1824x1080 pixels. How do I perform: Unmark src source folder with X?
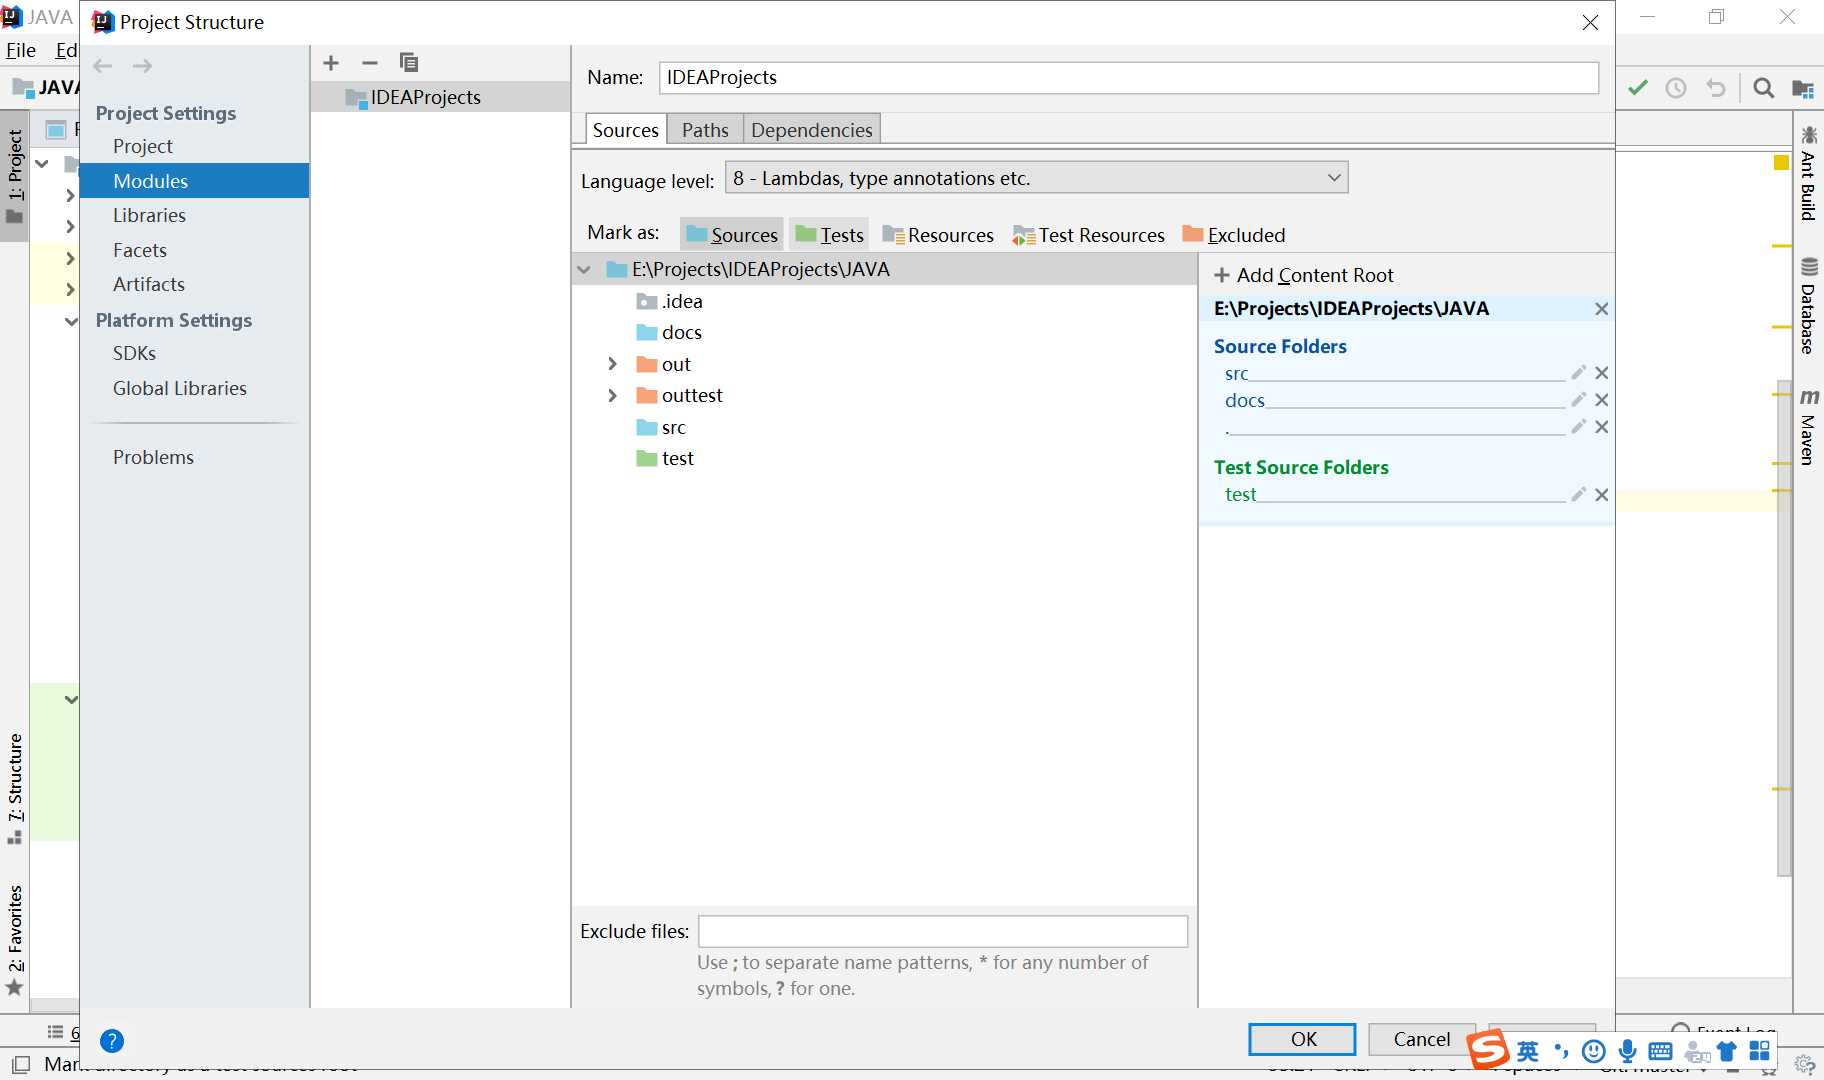point(1602,373)
